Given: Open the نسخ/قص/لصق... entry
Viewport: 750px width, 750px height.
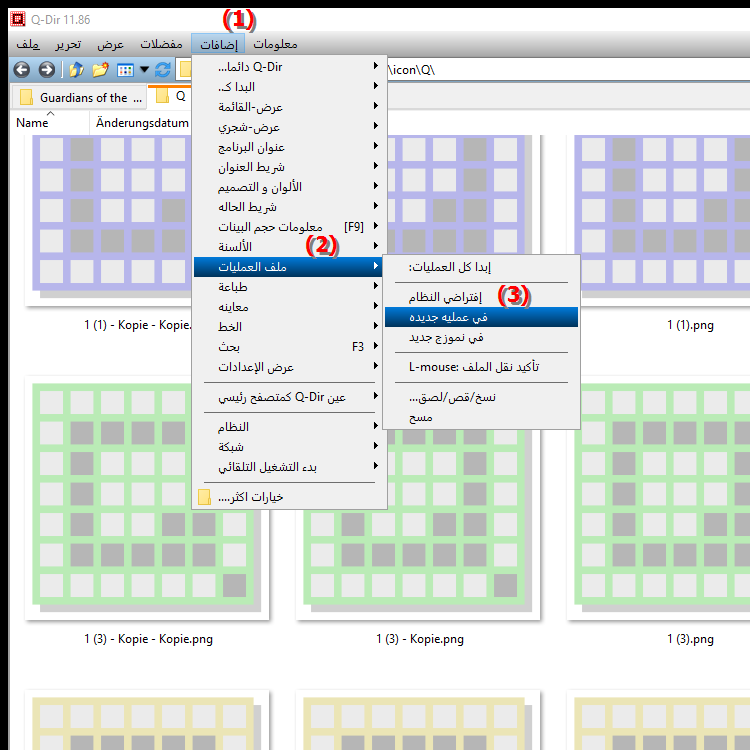Looking at the screenshot, I should (481, 397).
